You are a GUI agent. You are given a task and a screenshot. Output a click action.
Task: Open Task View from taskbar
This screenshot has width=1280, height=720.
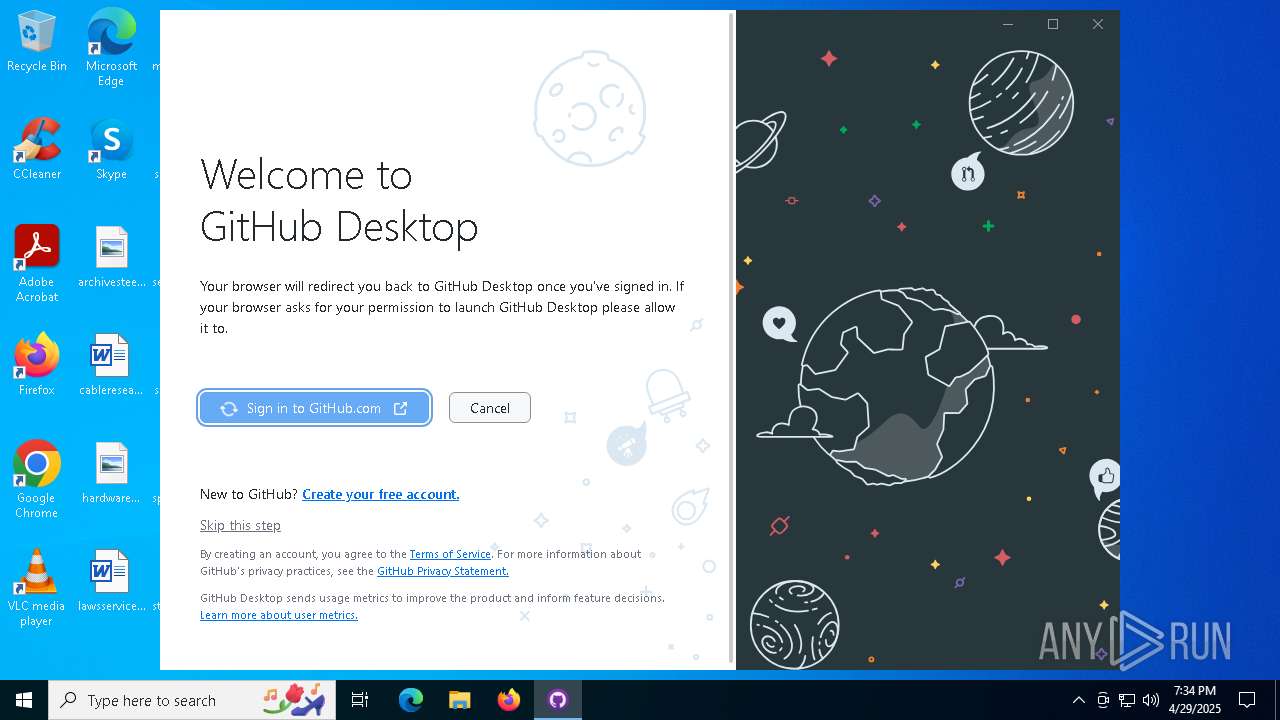360,700
